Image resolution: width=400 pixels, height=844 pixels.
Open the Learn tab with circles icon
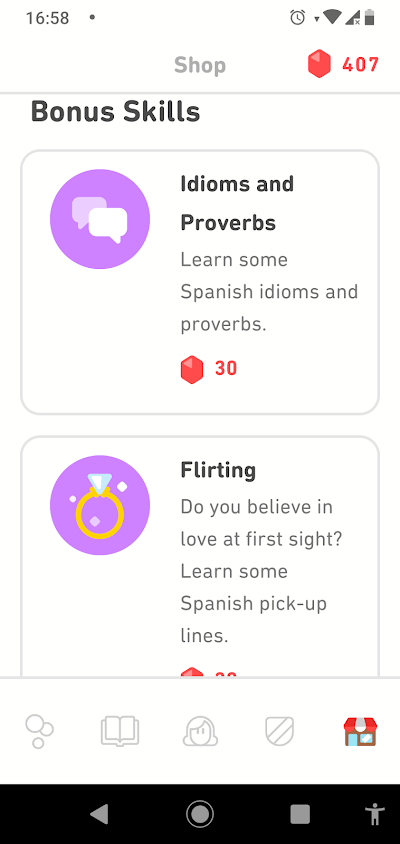(x=39, y=732)
